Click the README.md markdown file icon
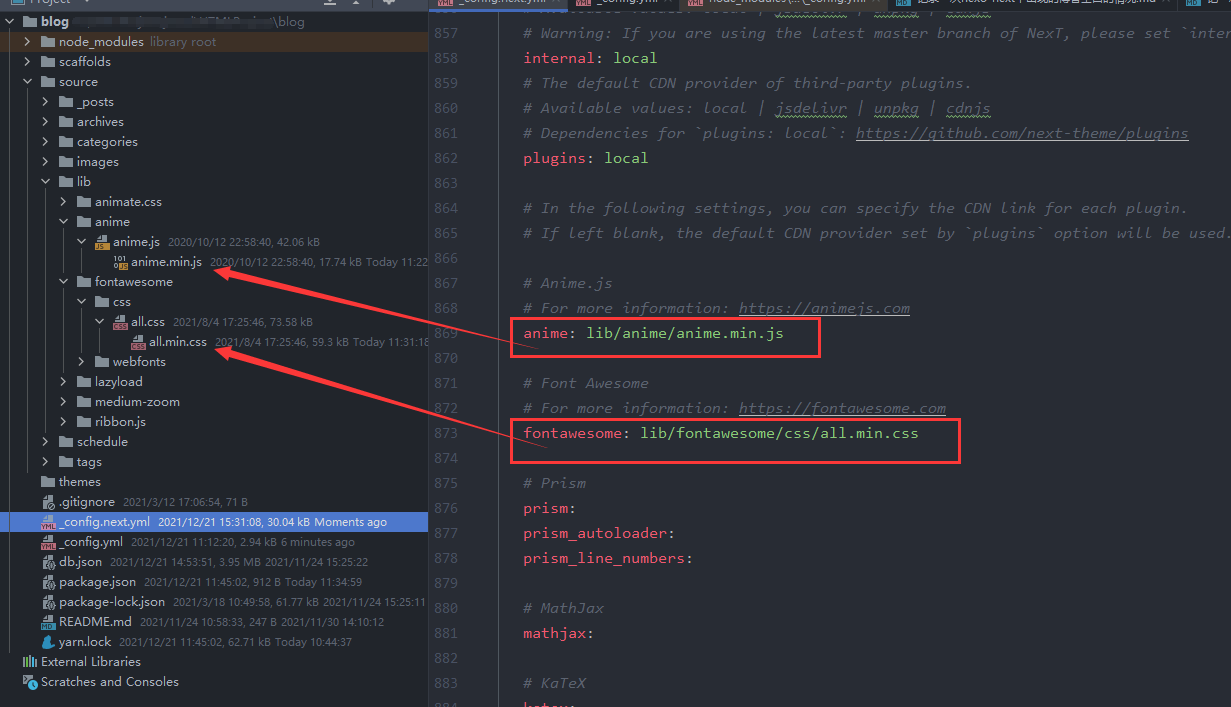Image resolution: width=1231 pixels, height=707 pixels. click(49, 622)
